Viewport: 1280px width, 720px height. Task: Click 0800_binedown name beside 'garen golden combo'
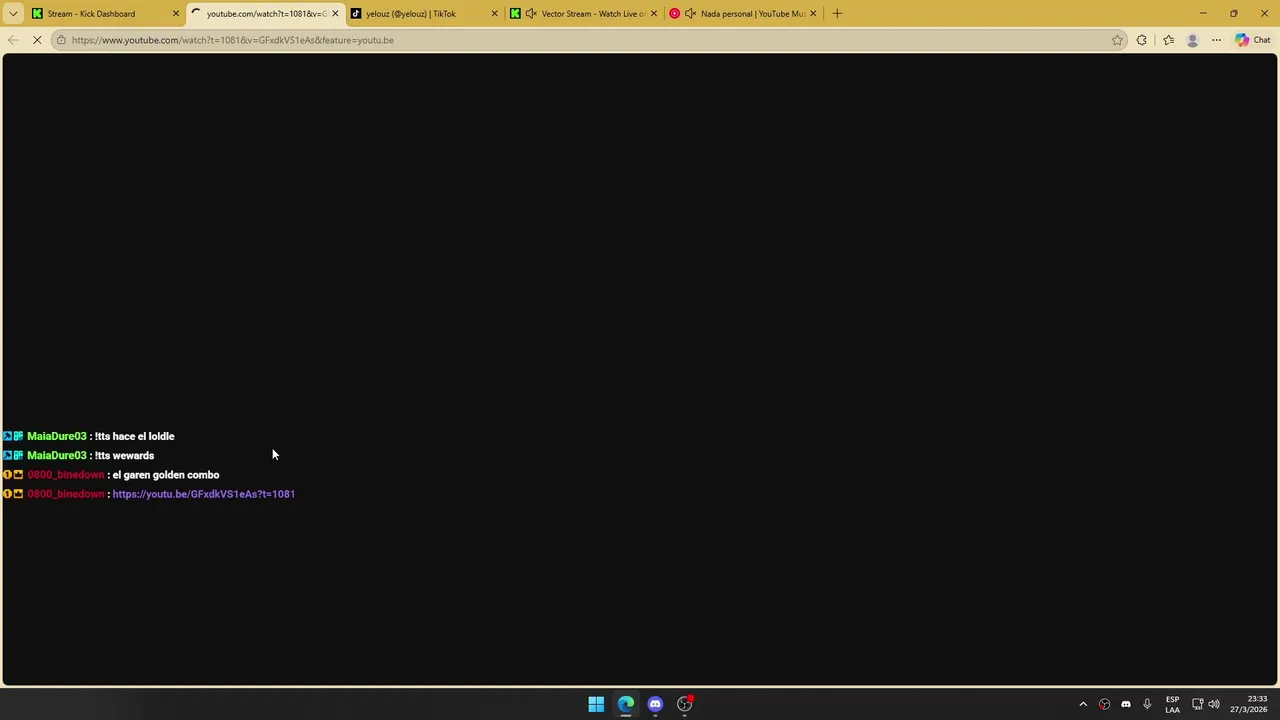(65, 475)
